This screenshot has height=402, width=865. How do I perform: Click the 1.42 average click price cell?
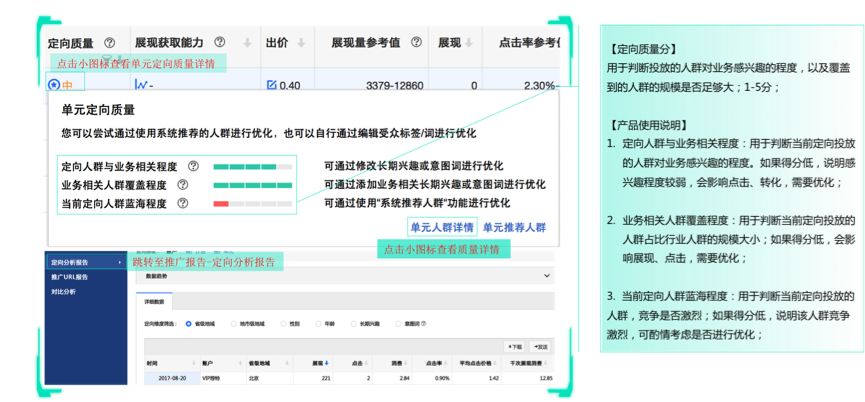493,378
